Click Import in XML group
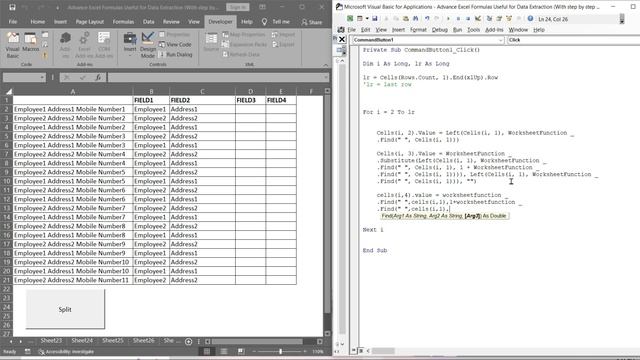This screenshot has height=360, width=640. pyautogui.click(x=283, y=35)
